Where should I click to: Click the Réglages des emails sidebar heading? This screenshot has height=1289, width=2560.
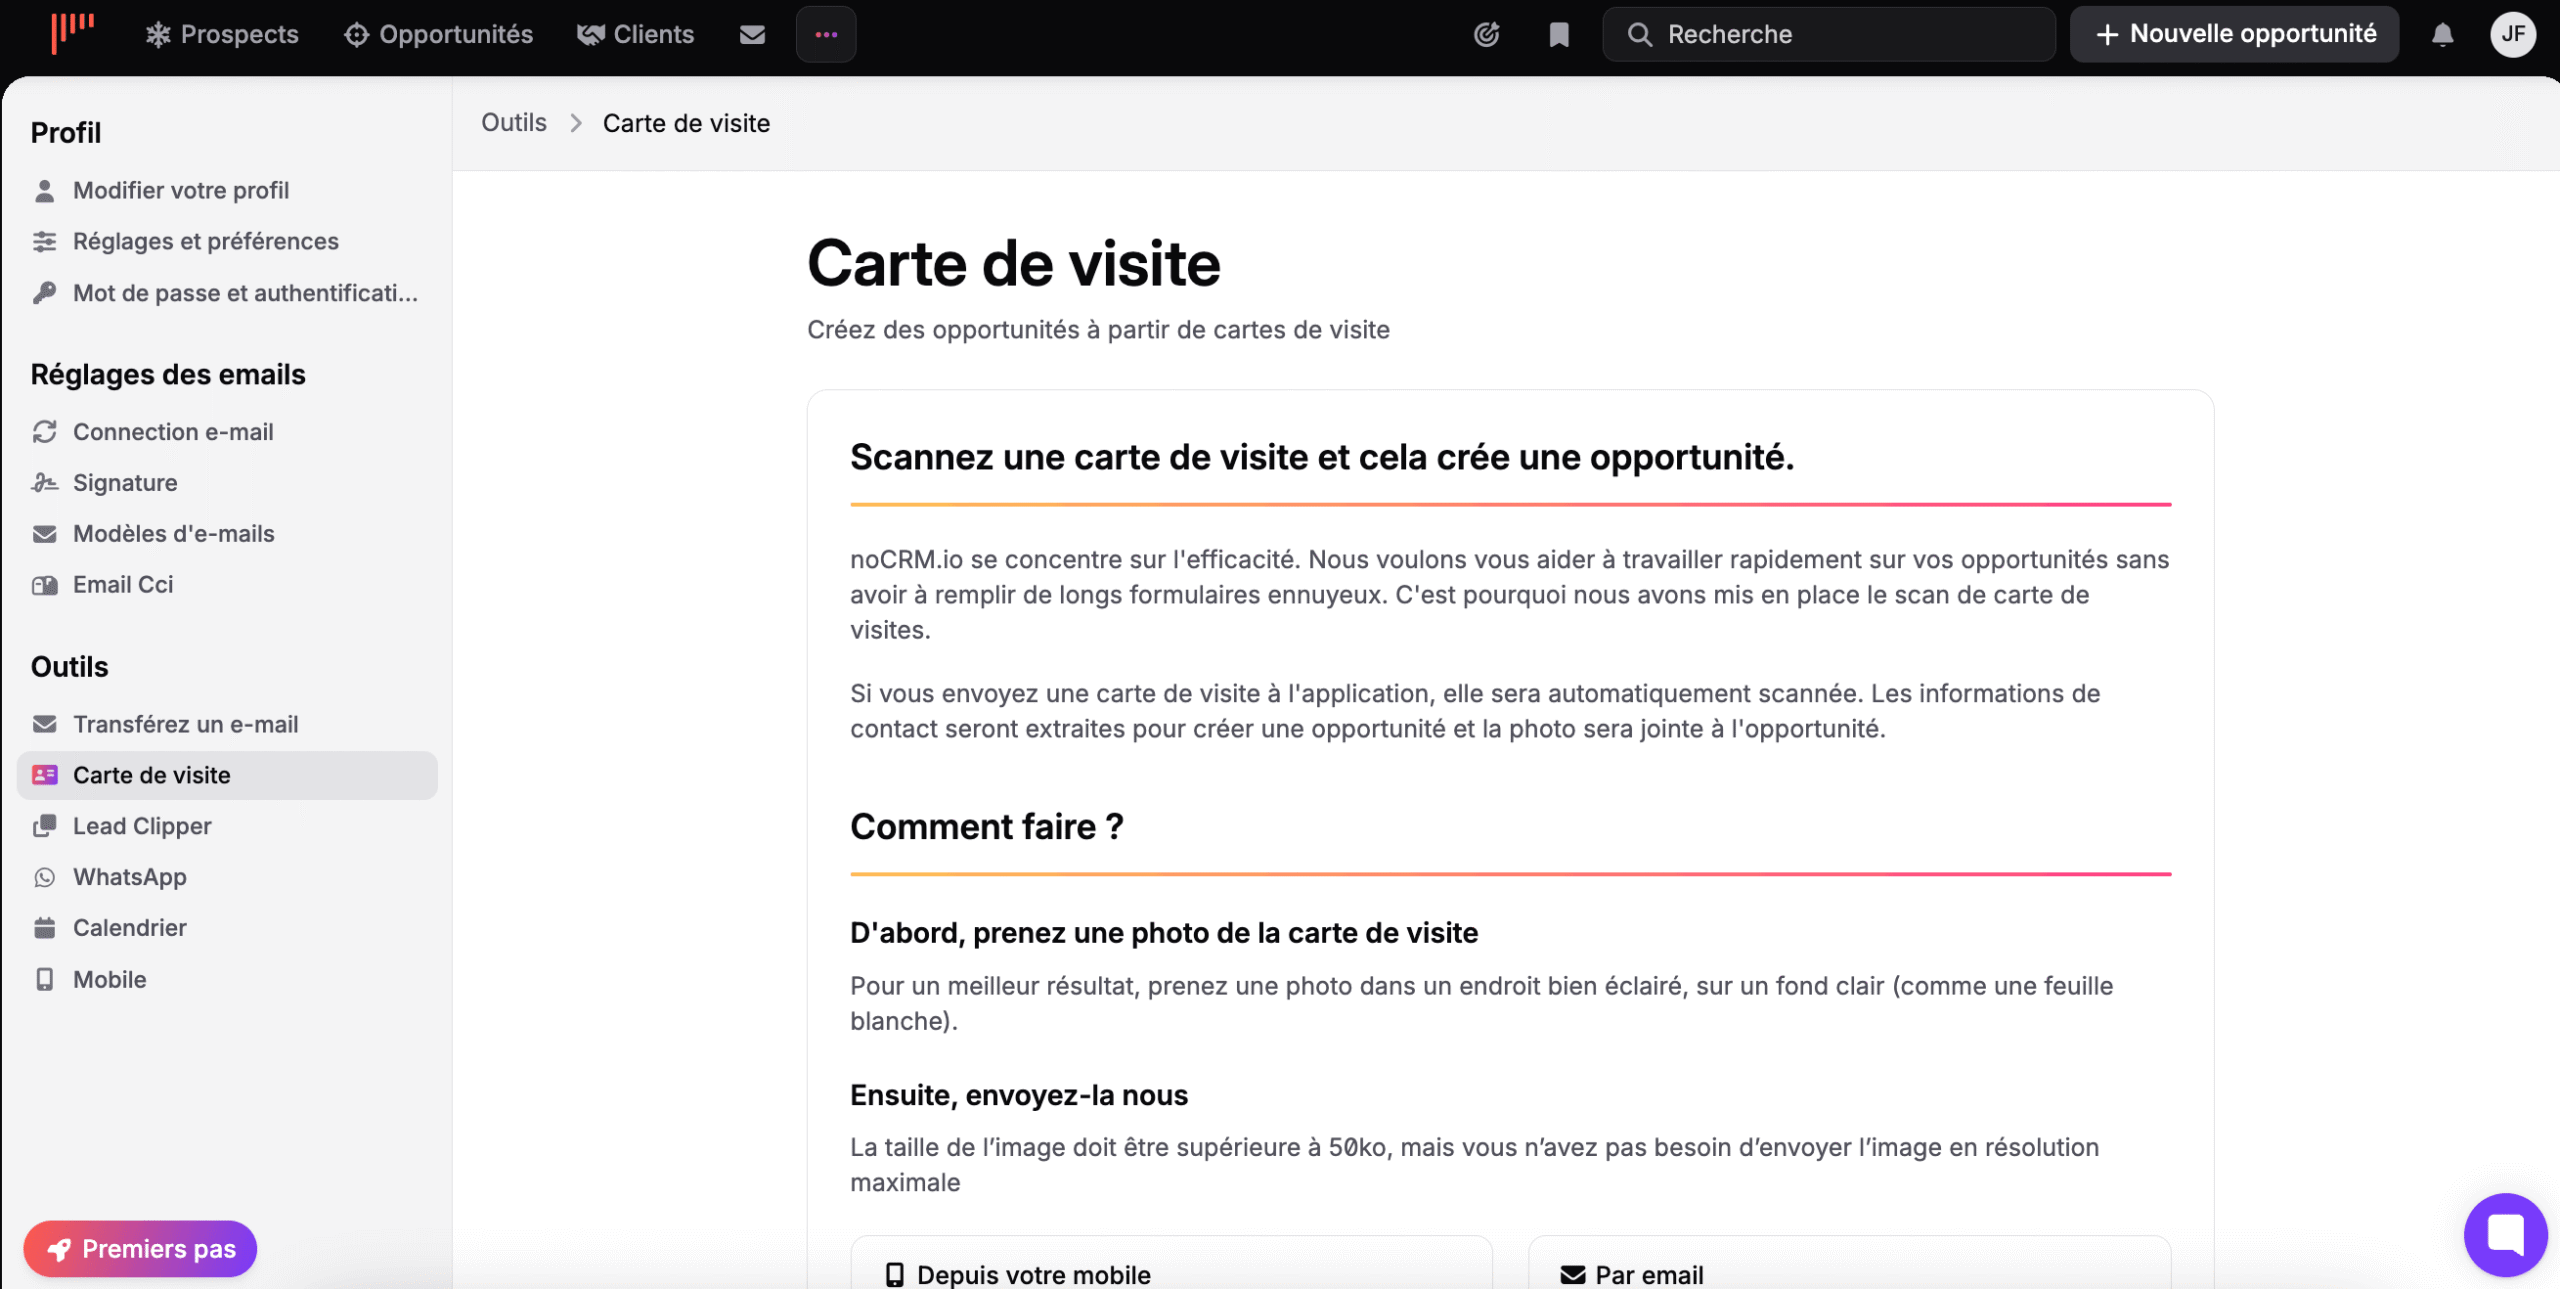(x=168, y=374)
